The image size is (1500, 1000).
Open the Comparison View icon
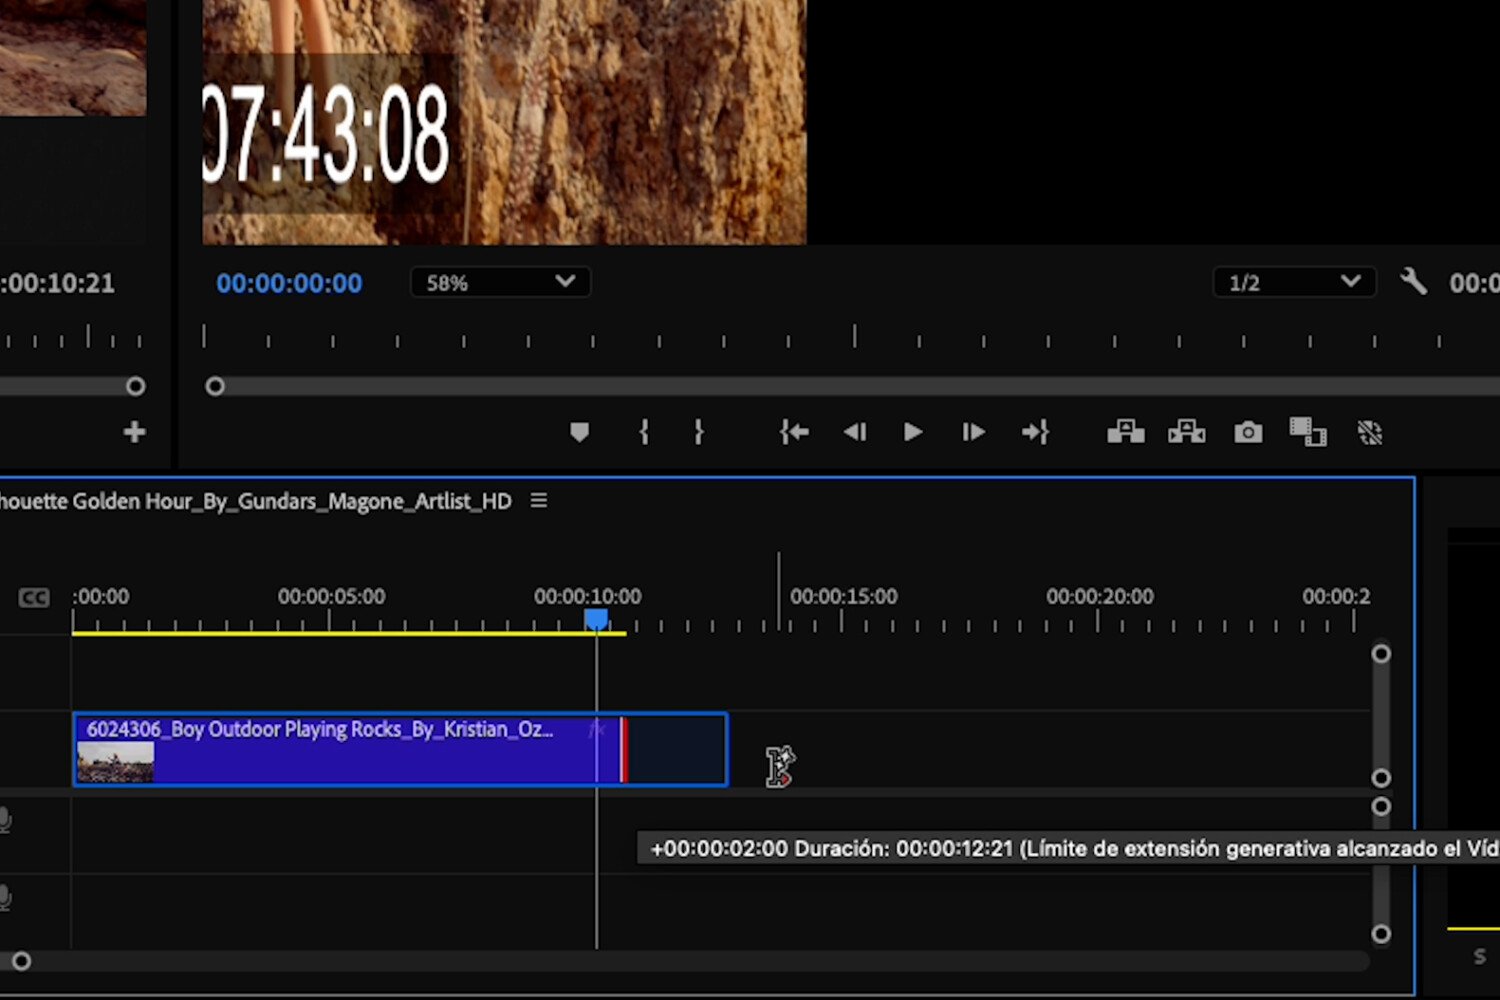coord(1307,432)
